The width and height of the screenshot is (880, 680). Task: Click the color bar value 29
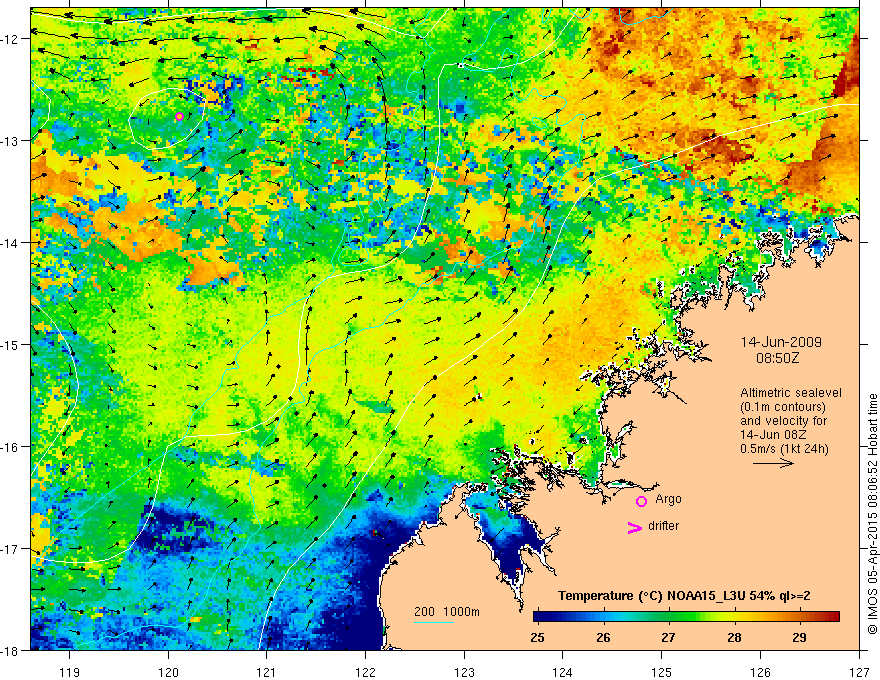[x=800, y=637]
